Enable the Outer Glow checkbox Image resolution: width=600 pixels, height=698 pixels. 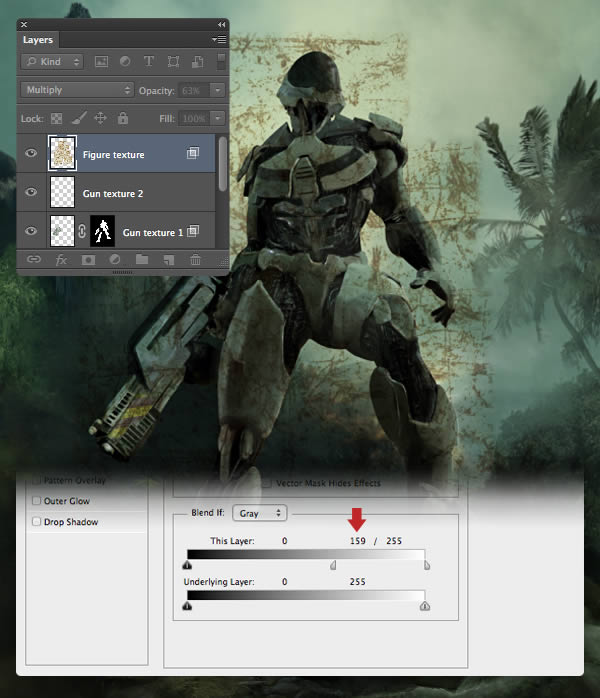[36, 501]
